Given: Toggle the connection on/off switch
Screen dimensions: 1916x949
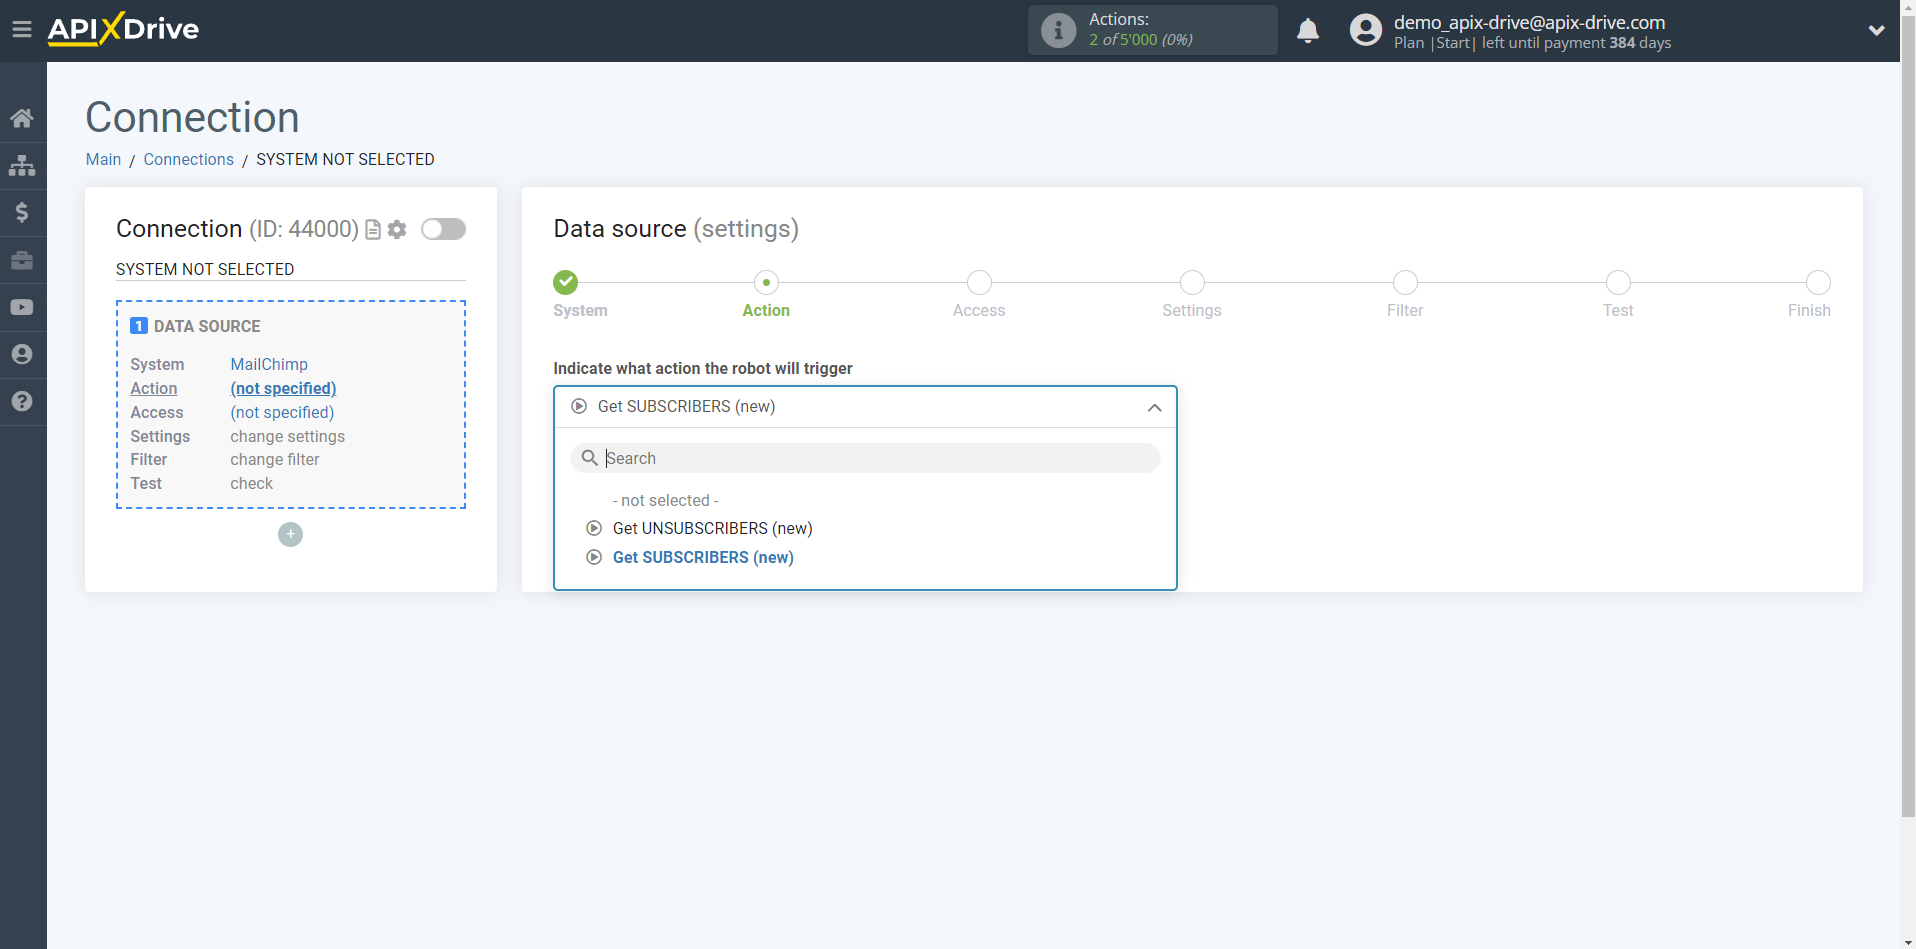Looking at the screenshot, I should 443,229.
